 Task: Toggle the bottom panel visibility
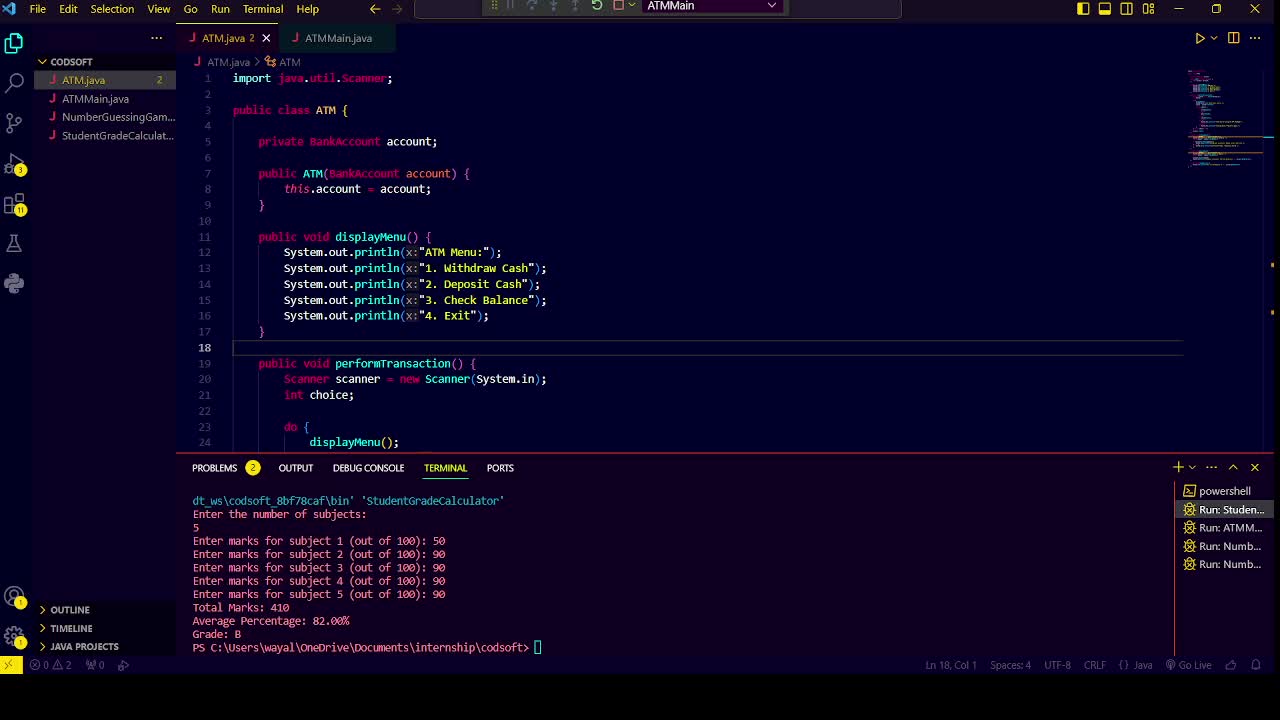[x=1105, y=9]
